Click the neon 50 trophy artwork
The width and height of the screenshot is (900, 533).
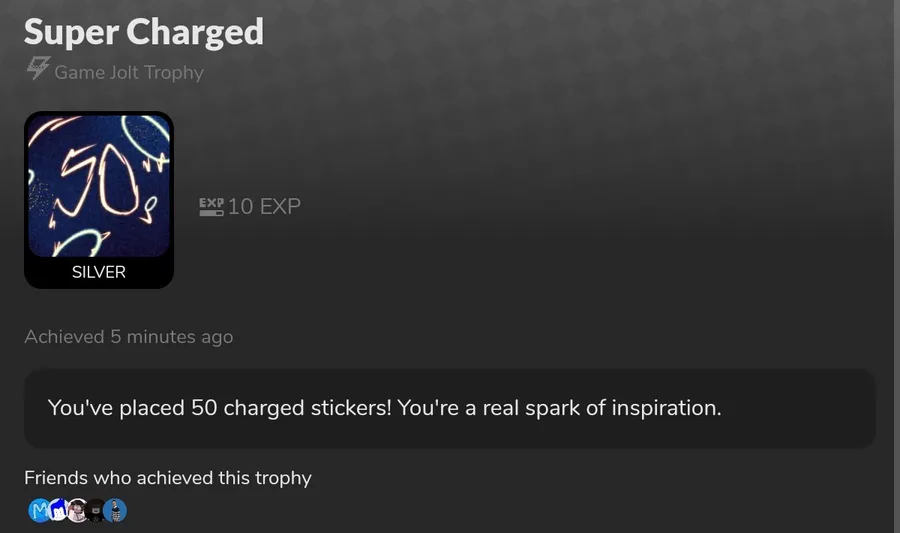point(99,184)
